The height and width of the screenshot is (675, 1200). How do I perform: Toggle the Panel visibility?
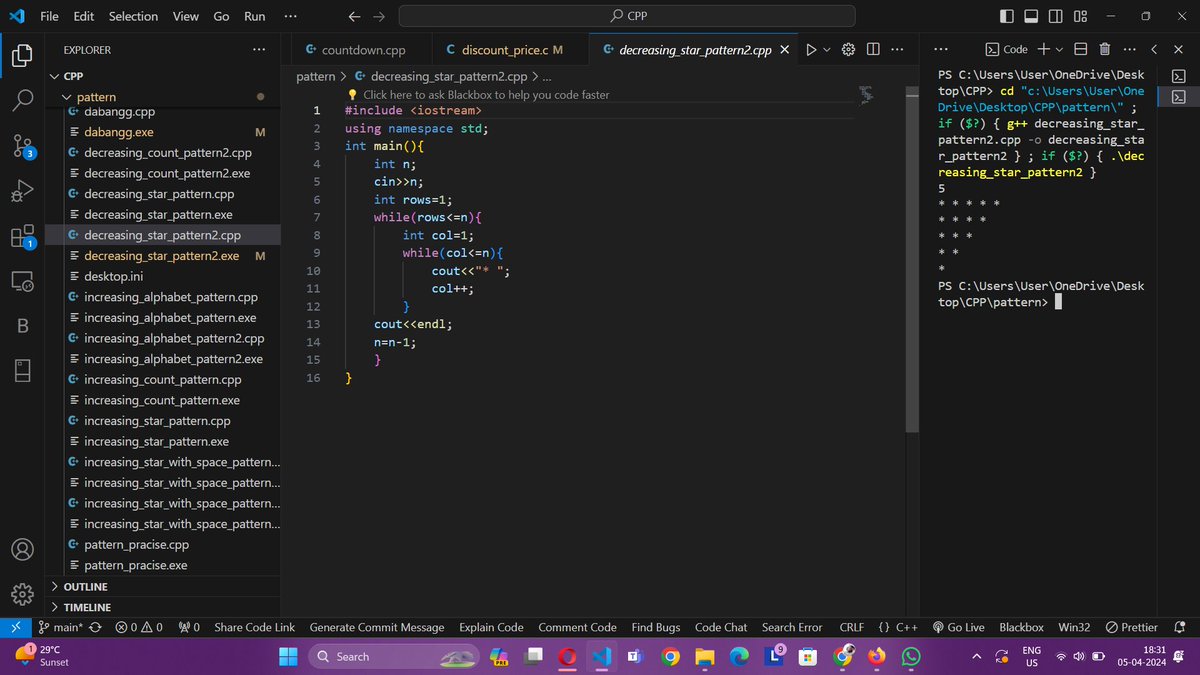(x=1031, y=15)
